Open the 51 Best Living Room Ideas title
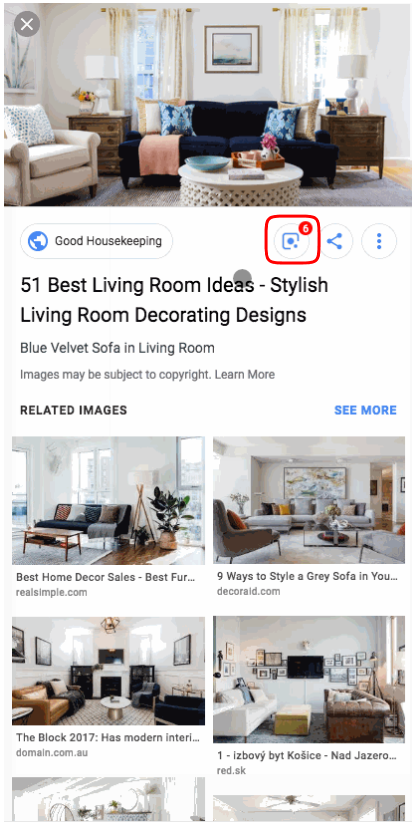Screen dimensions: 414x827 [x=175, y=300]
